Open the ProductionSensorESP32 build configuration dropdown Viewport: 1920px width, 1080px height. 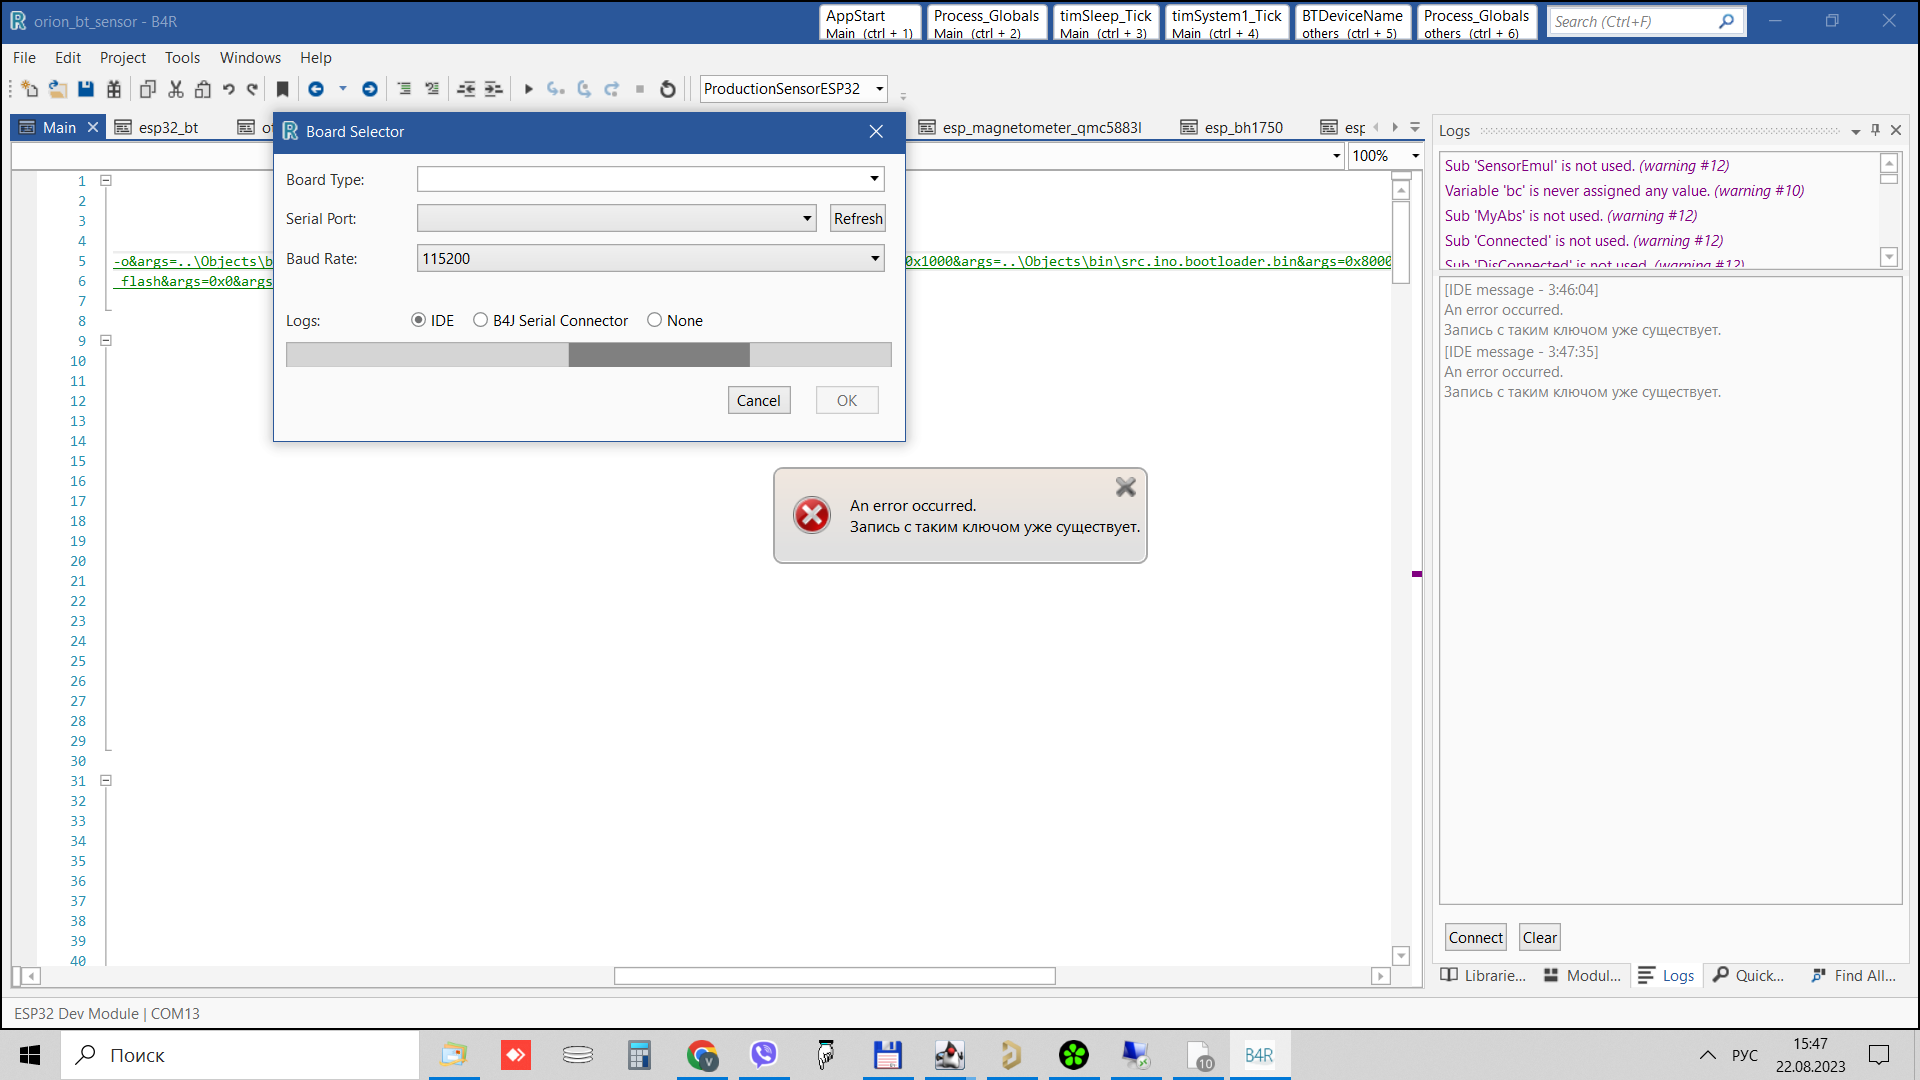point(879,89)
